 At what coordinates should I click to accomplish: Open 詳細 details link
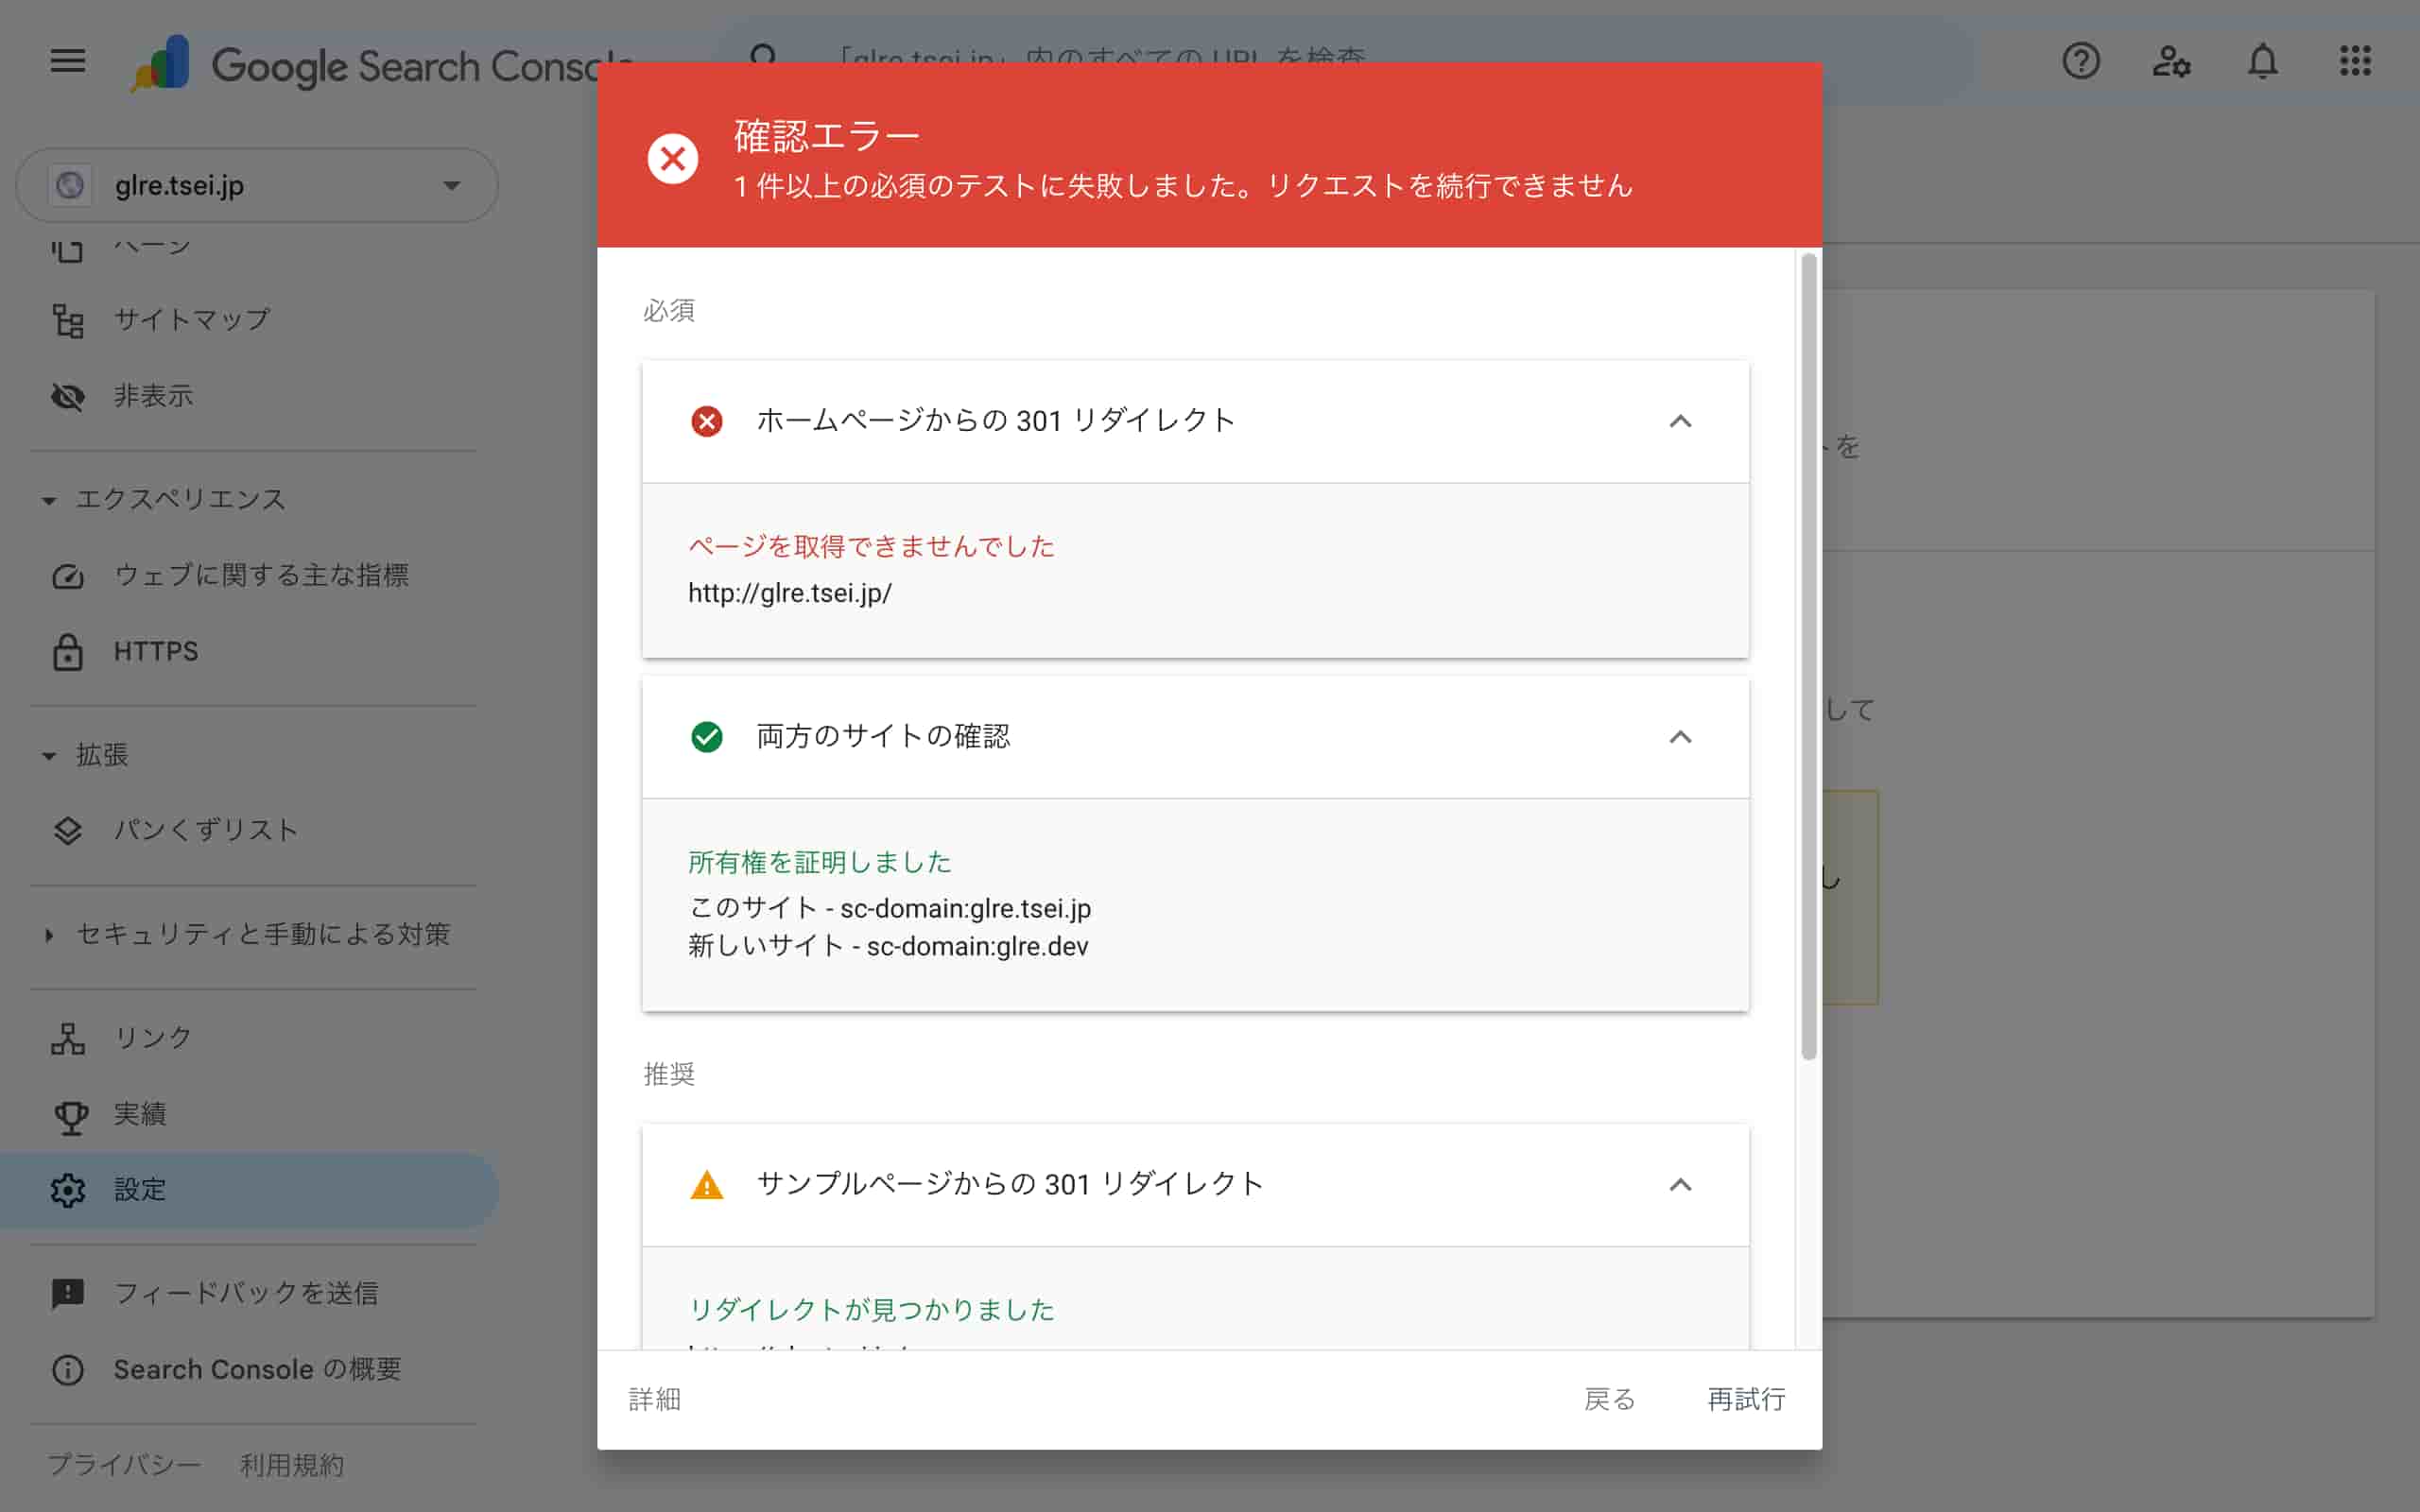click(654, 1400)
